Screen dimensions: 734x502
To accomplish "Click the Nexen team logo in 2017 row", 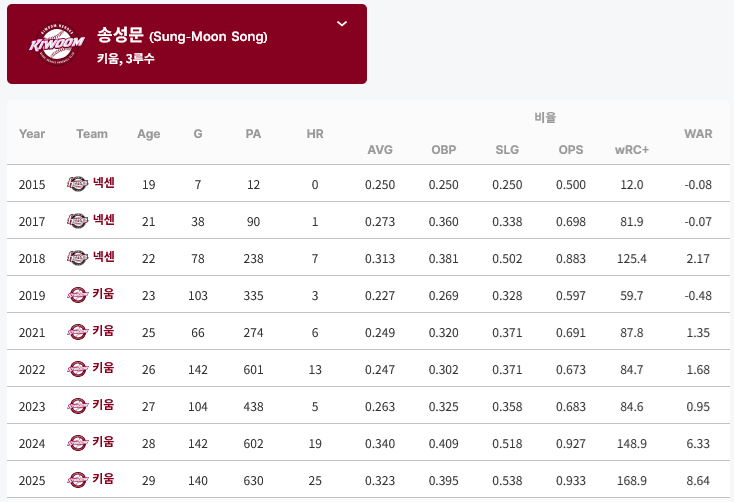I will pos(77,221).
